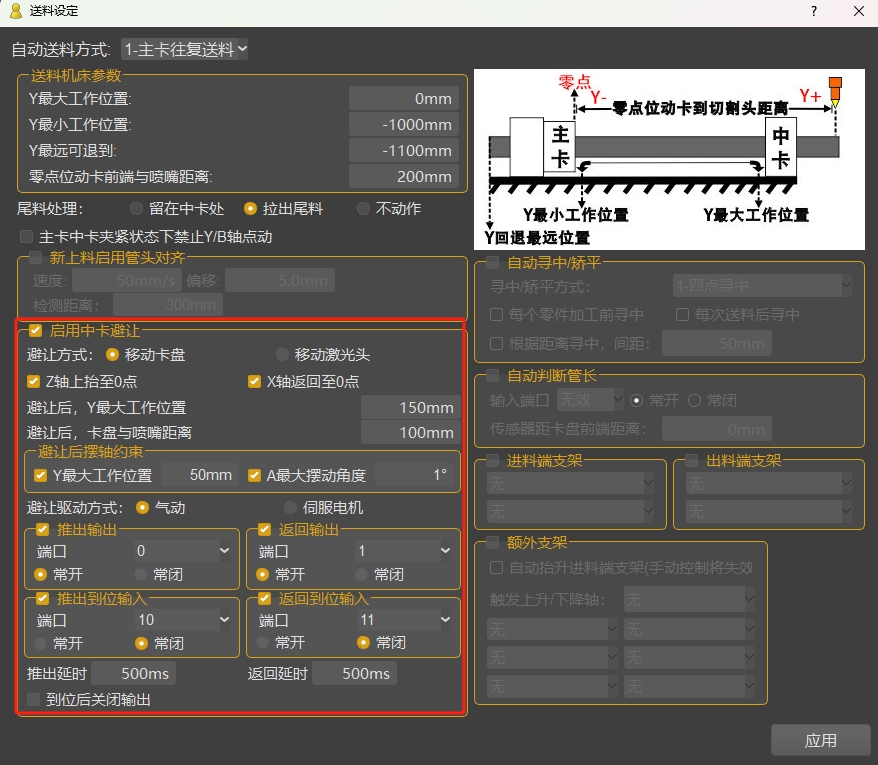Select 伺服电机 as drive method
The width and height of the screenshot is (878, 765).
pyautogui.click(x=292, y=508)
